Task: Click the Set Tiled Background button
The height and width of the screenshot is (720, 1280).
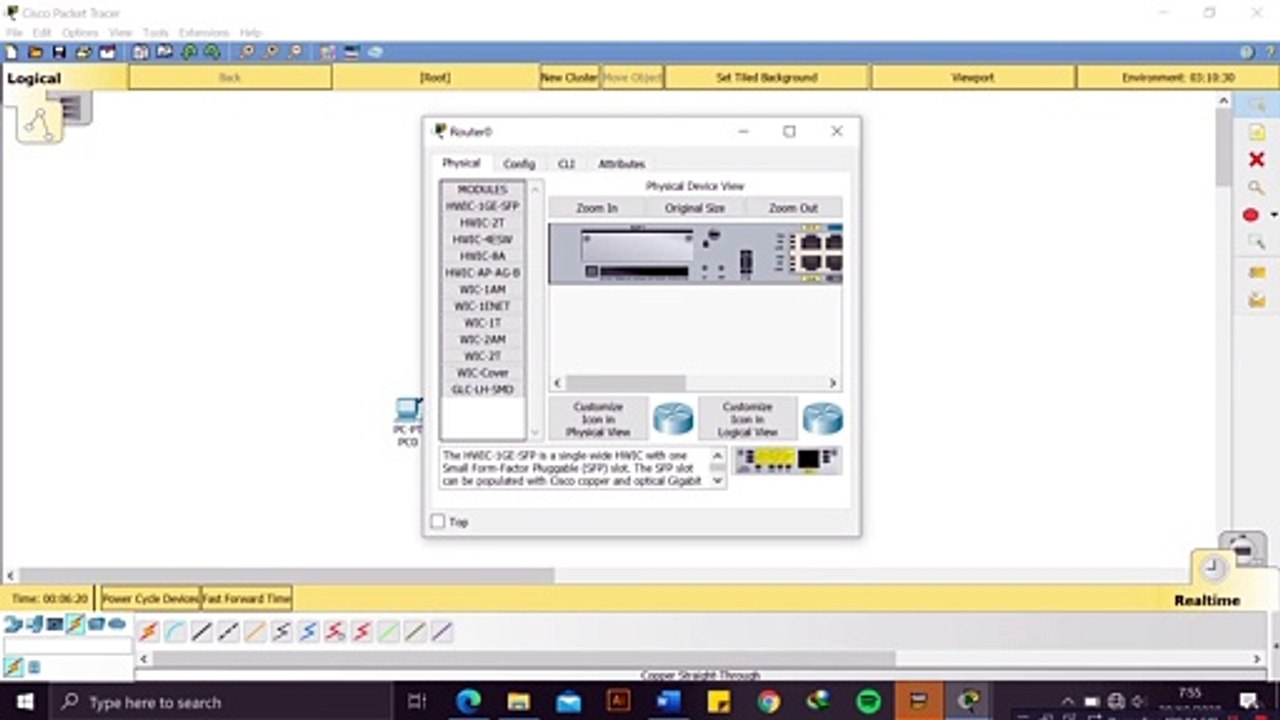Action: (x=767, y=77)
